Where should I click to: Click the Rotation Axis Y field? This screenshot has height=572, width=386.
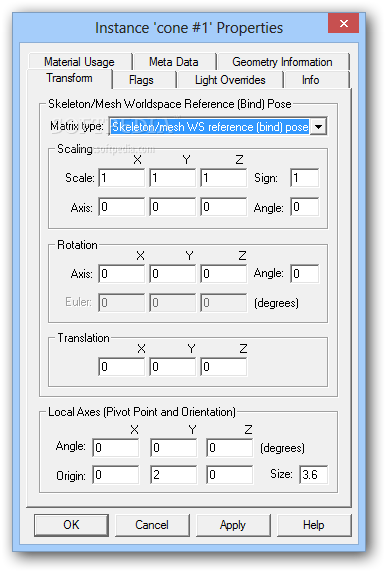pos(173,274)
